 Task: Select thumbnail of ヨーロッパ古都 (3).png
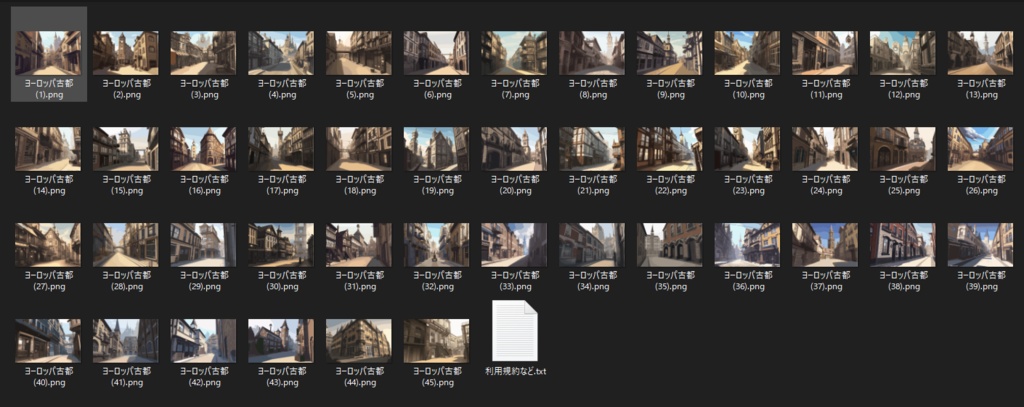tap(203, 53)
